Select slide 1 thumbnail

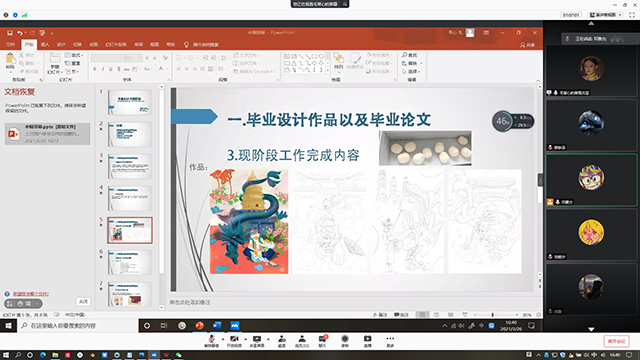(129, 102)
